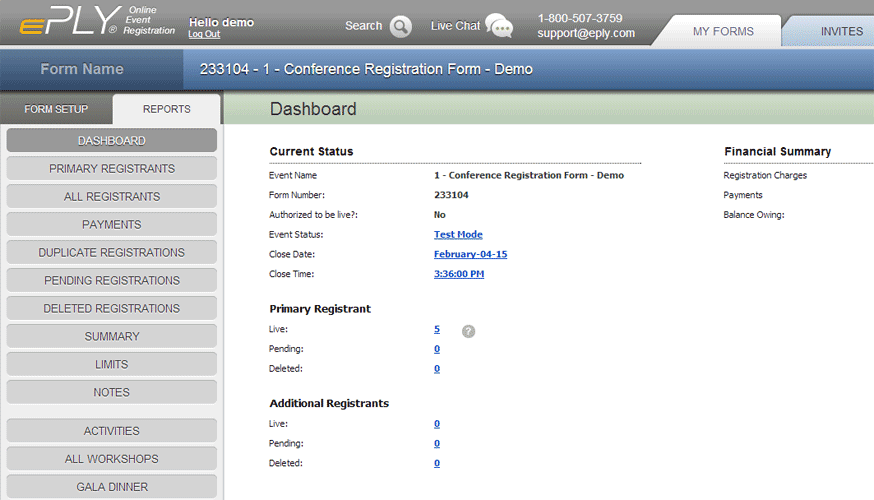Go to the PAYMENTS report
Image resolution: width=874 pixels, height=500 pixels.
tap(111, 225)
